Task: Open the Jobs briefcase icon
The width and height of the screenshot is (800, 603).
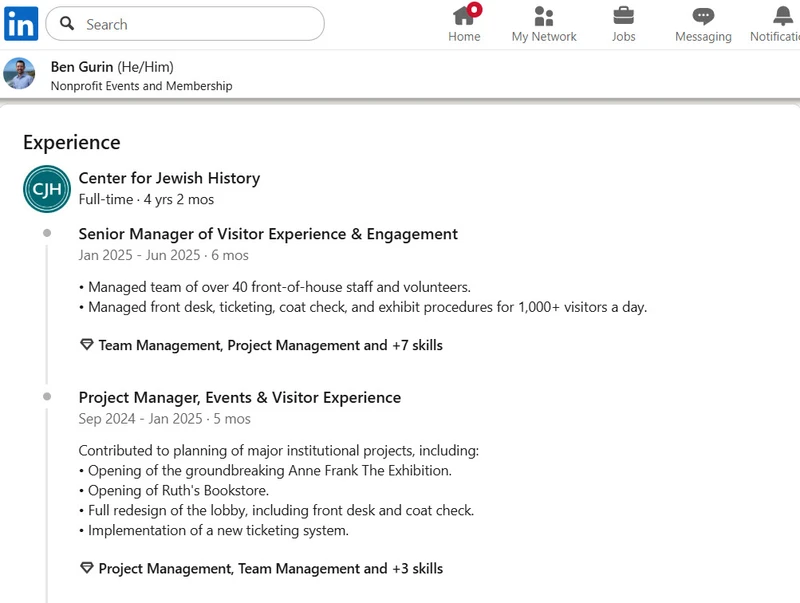Action: pyautogui.click(x=623, y=16)
